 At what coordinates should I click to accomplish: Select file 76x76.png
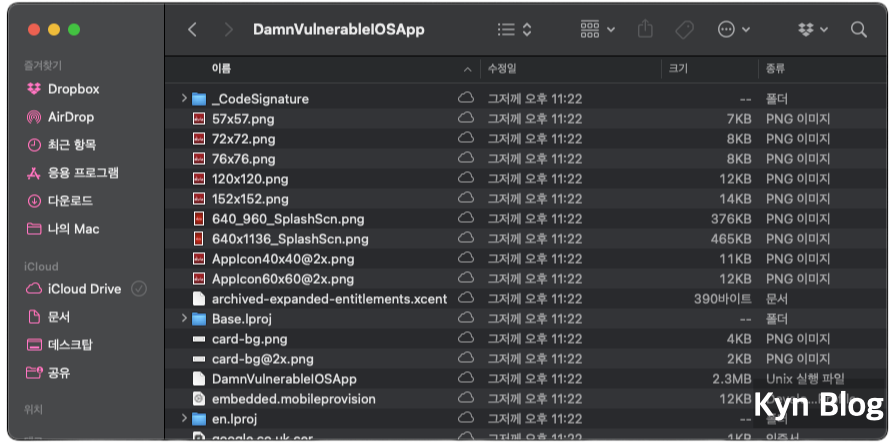click(243, 159)
